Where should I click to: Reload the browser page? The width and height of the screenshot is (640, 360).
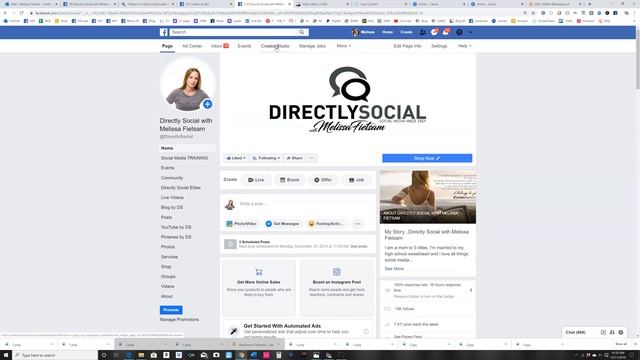tap(22, 13)
